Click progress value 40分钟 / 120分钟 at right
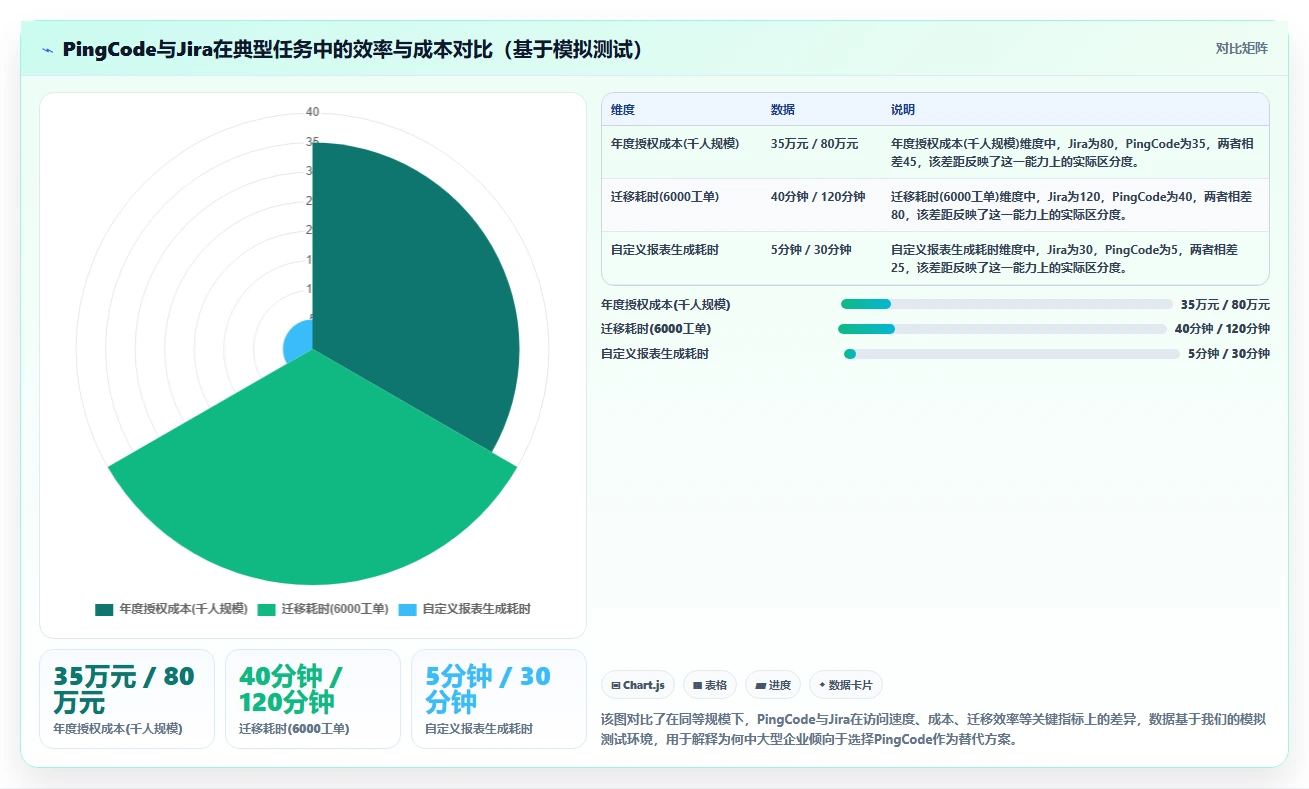Viewport: 1309px width, 789px height. coord(1222,329)
